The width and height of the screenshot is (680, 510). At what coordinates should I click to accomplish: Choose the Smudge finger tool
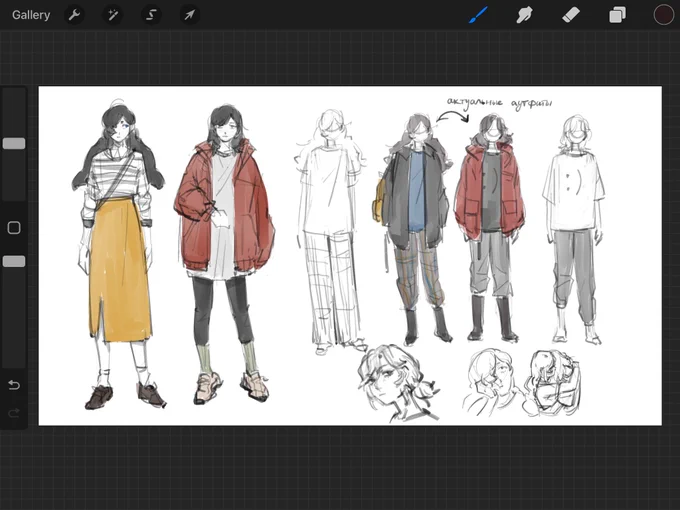(x=524, y=15)
